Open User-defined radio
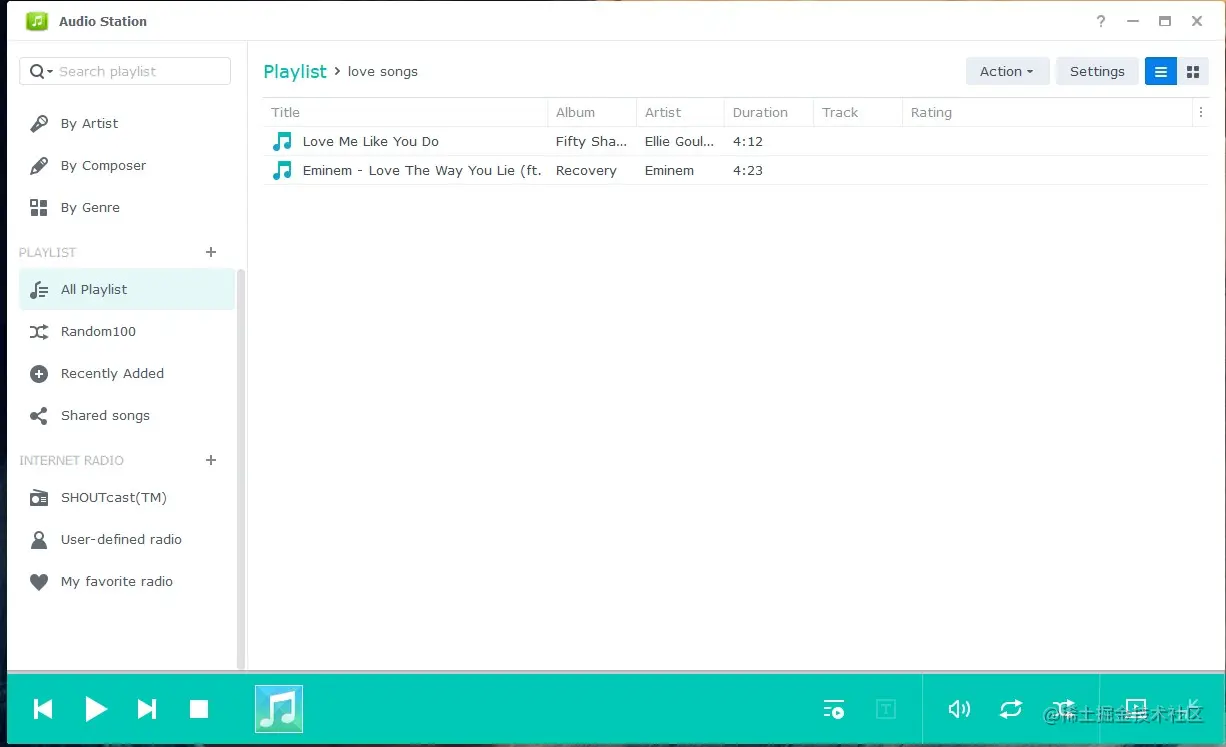Viewport: 1226px width, 747px height. (x=127, y=539)
